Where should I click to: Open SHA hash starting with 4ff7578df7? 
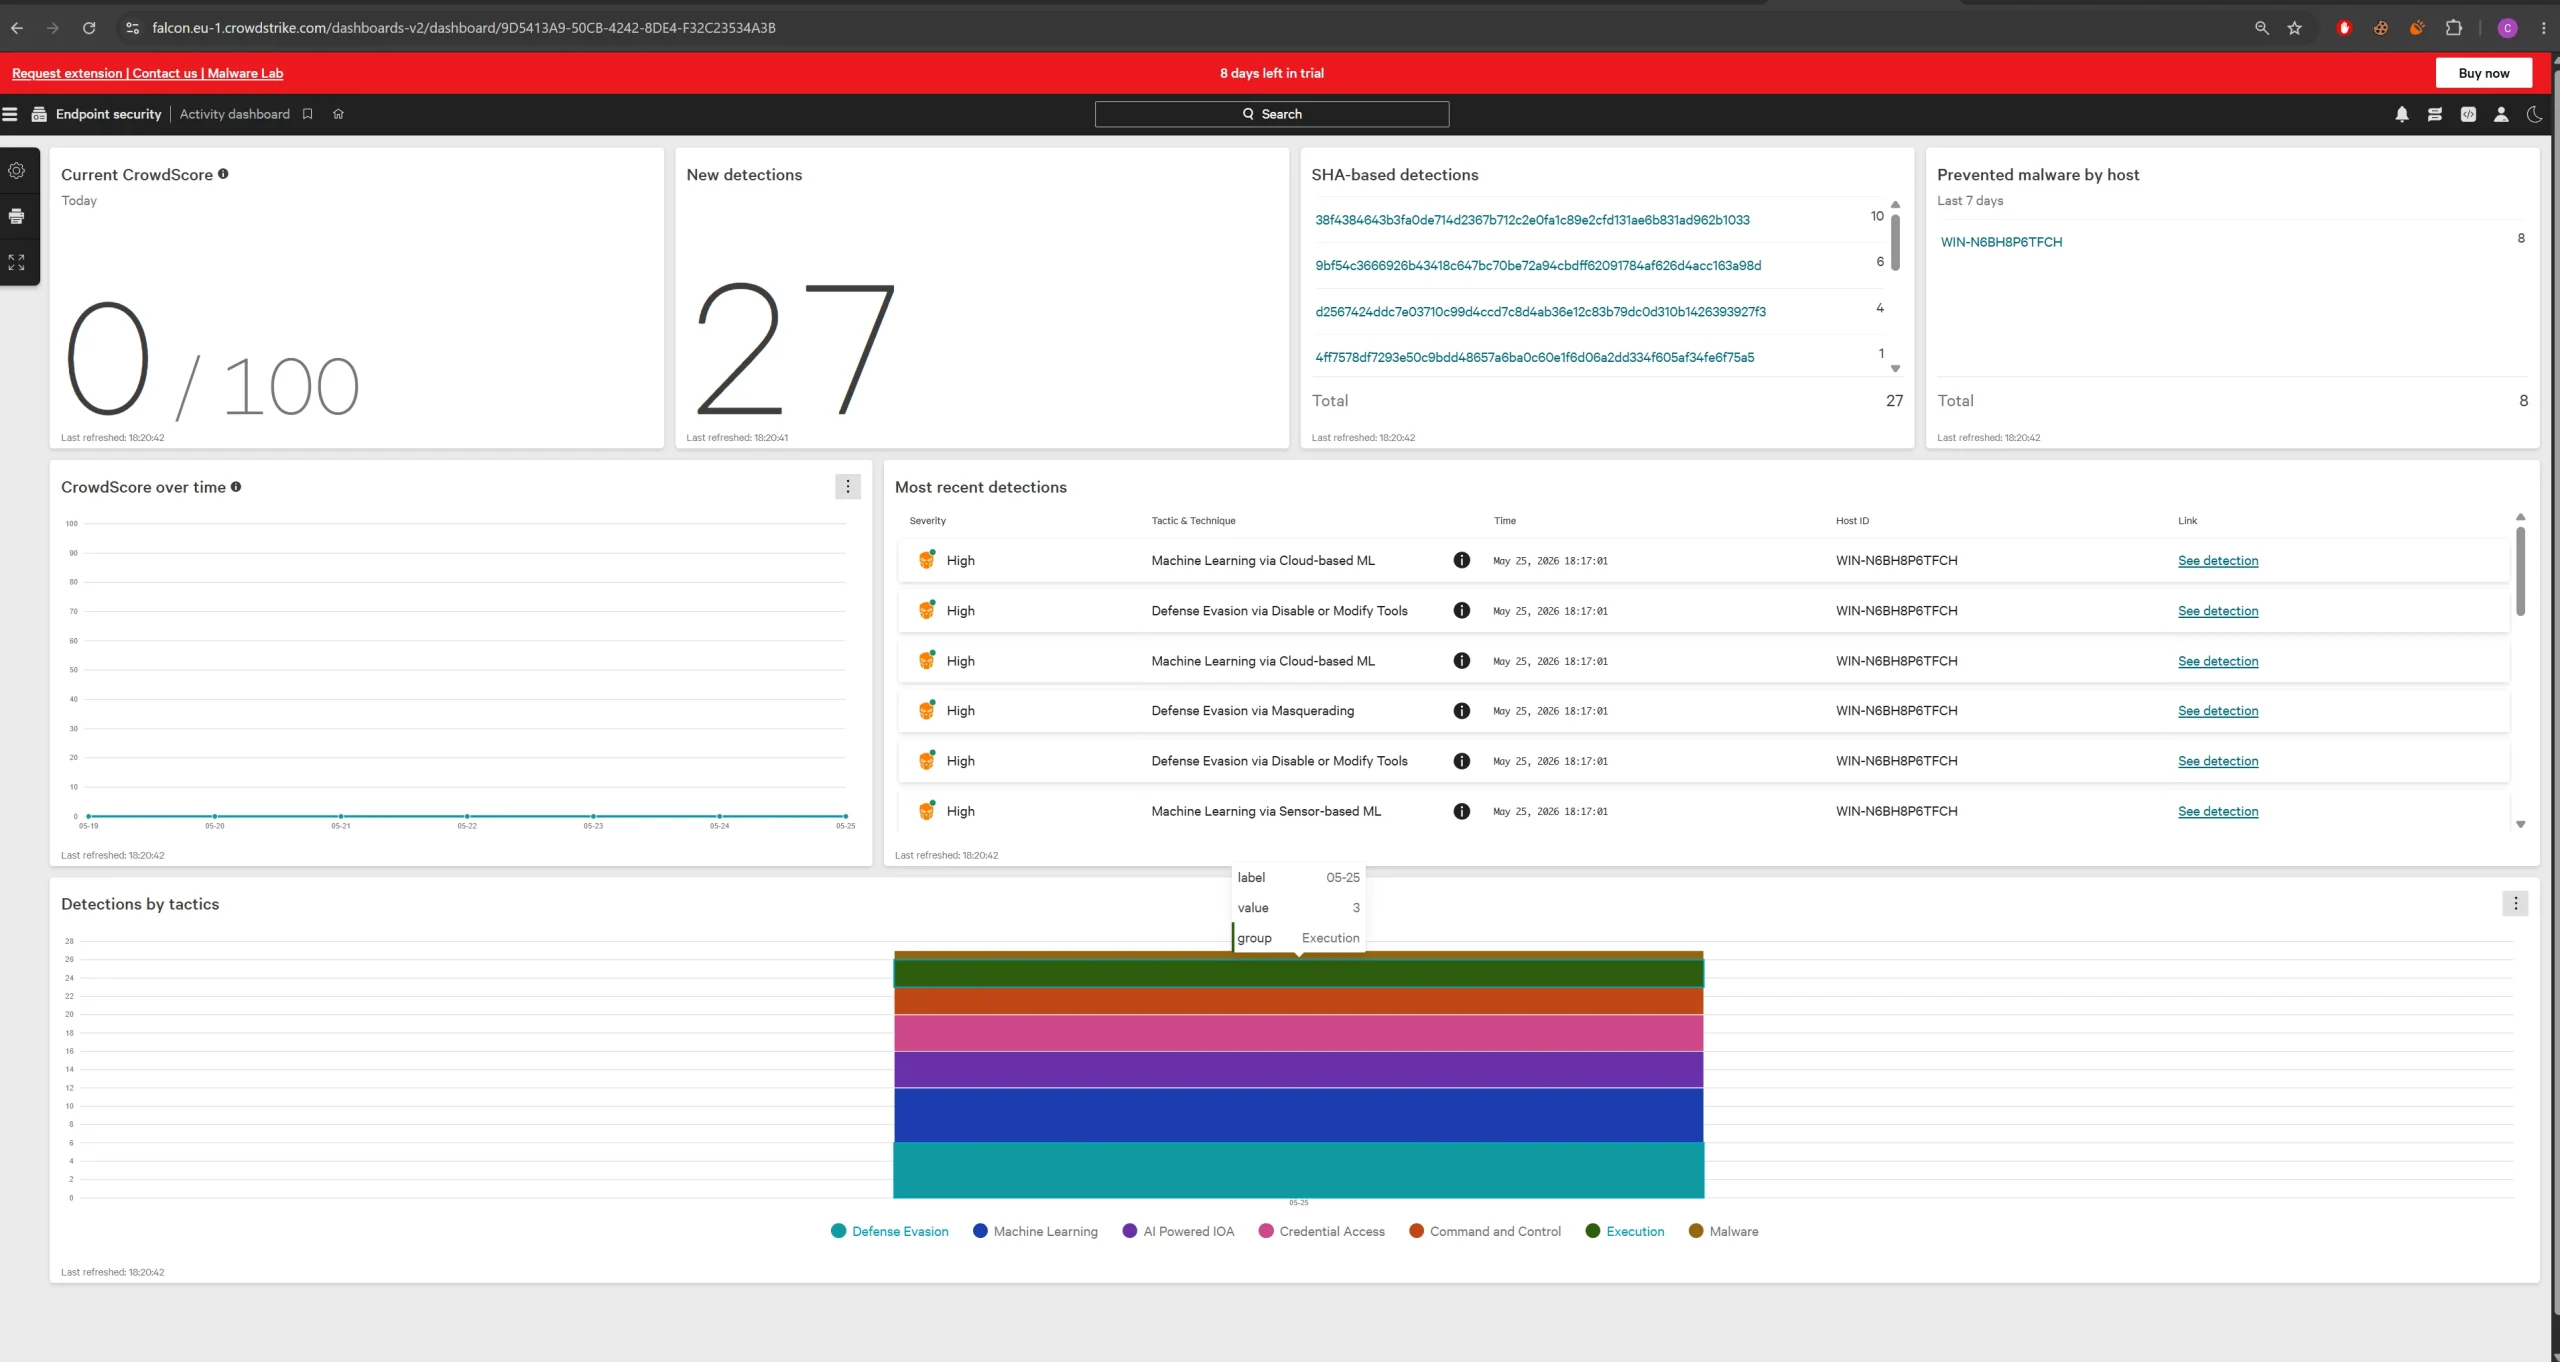[x=1534, y=357]
